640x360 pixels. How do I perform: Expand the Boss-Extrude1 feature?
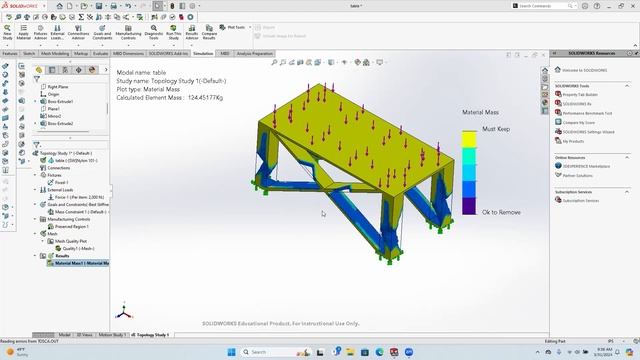(x=35, y=102)
